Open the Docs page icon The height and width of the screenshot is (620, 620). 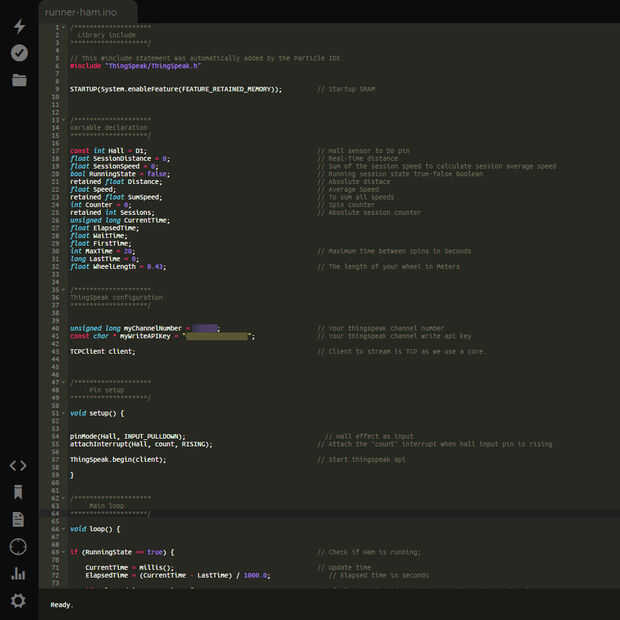click(x=18, y=519)
